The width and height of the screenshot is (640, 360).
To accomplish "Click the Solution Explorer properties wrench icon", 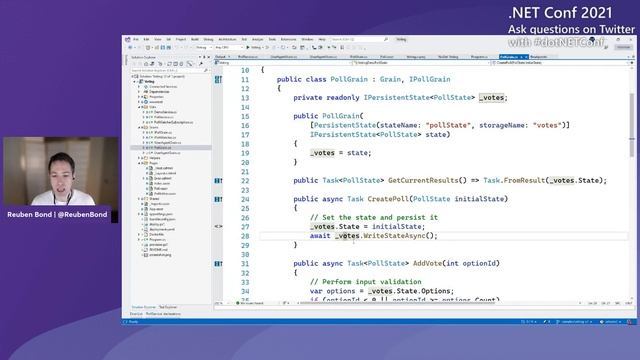I will pos(201,64).
